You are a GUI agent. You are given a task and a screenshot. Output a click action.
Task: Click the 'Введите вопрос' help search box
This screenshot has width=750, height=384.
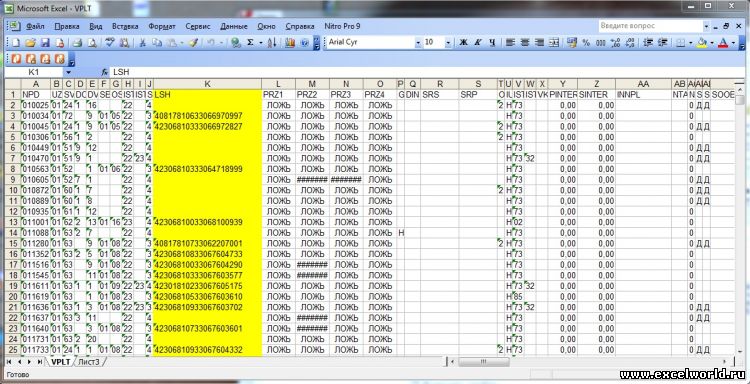point(651,26)
